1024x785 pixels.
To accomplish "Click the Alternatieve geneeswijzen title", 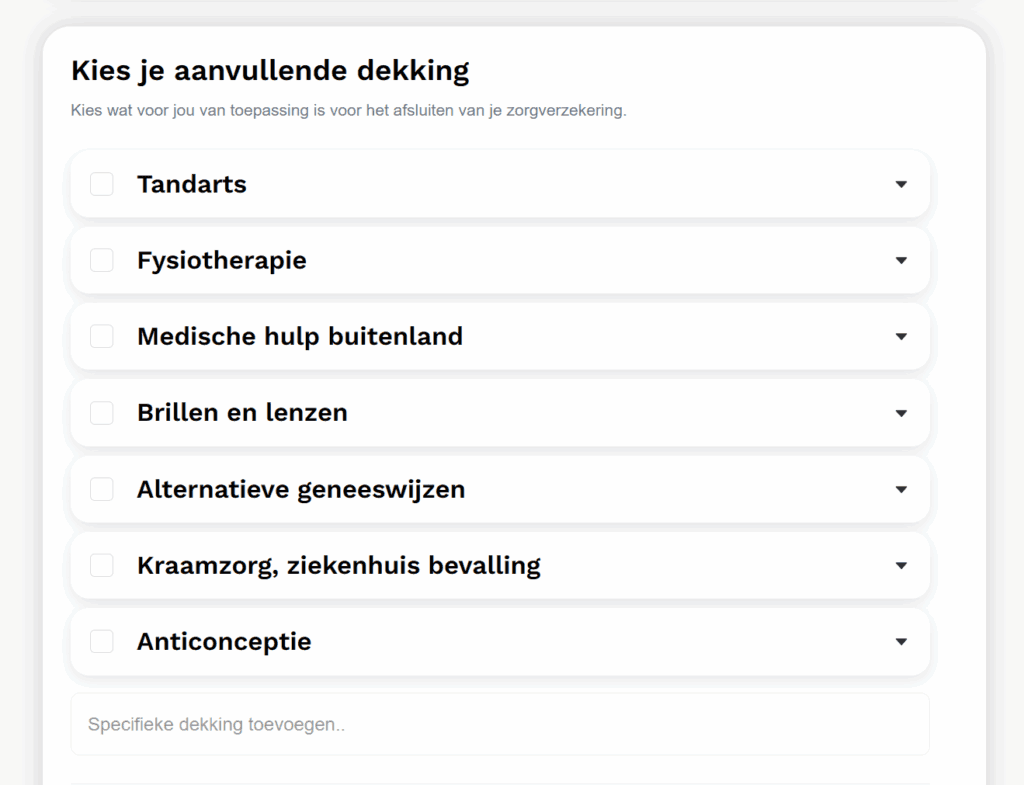I will pyautogui.click(x=301, y=489).
